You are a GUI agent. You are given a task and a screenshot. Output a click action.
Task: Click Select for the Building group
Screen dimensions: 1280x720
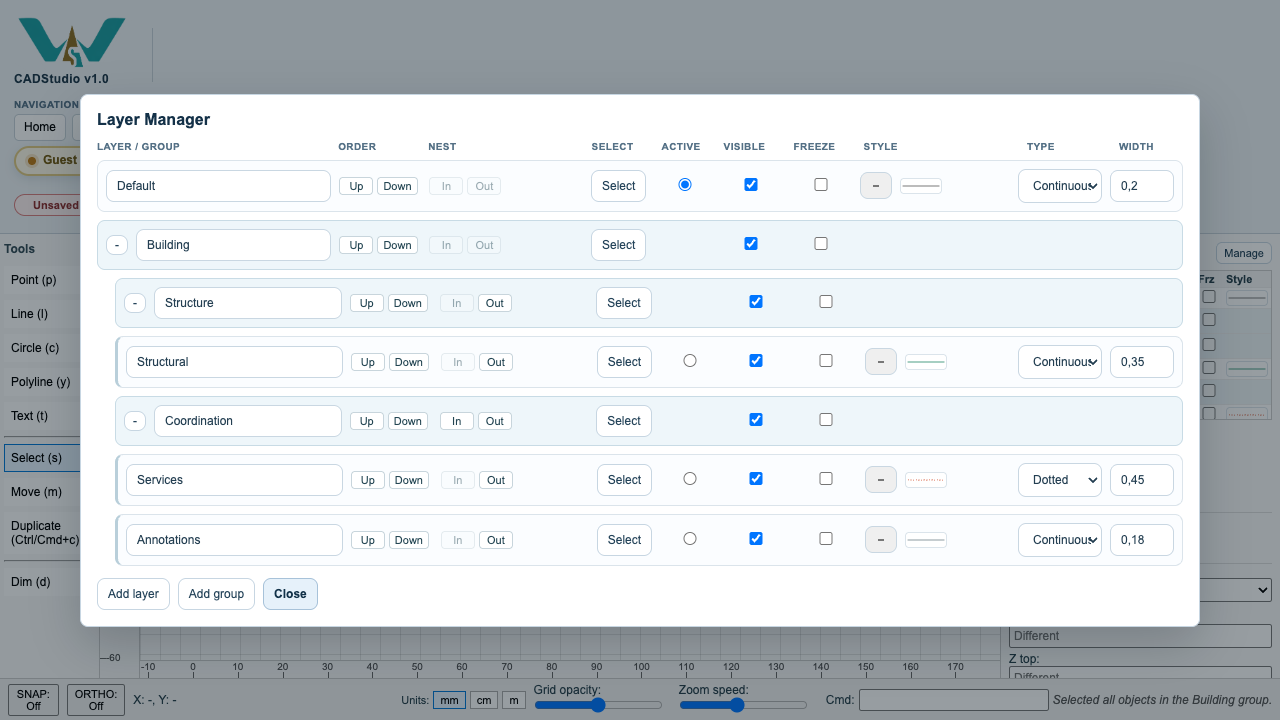[619, 245]
